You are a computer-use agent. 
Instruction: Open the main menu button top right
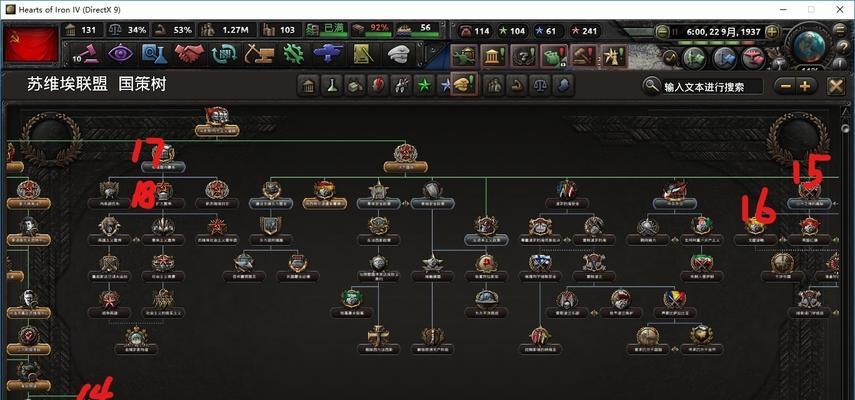click(840, 31)
